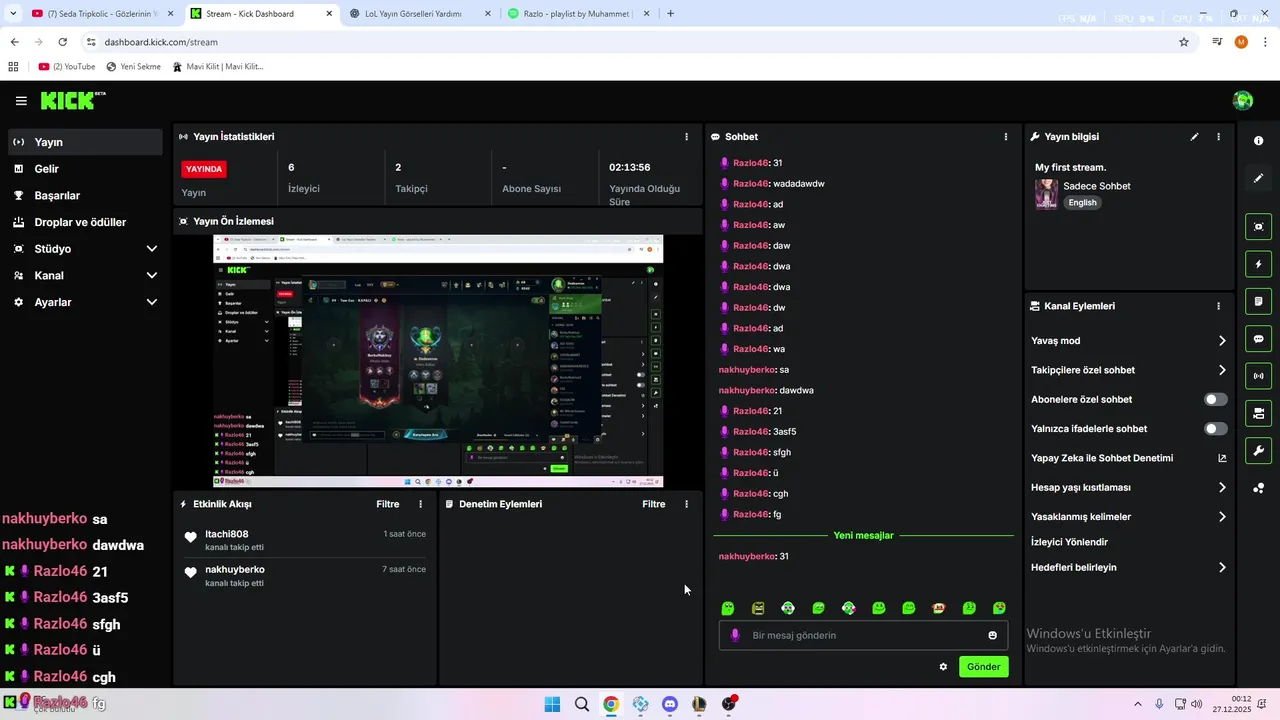This screenshot has height=720, width=1280.
Task: Open emoji picker in message box
Action: [x=992, y=635]
